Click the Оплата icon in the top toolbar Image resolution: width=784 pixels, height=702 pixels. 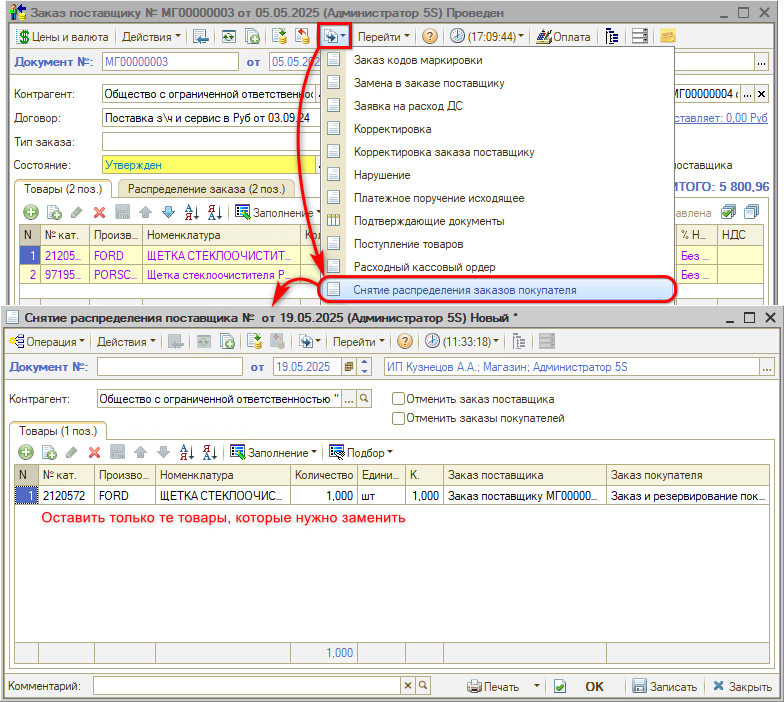[x=563, y=37]
